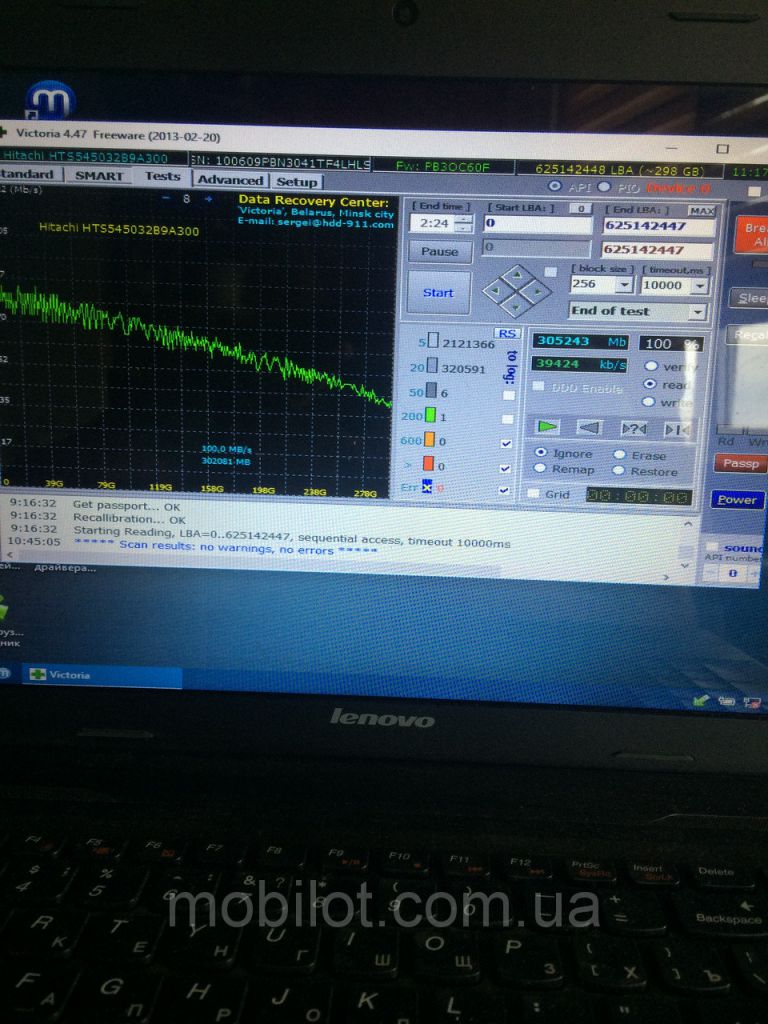This screenshot has width=768, height=1024.
Task: Click the left arrow of the diamond pad
Action: coord(496,289)
